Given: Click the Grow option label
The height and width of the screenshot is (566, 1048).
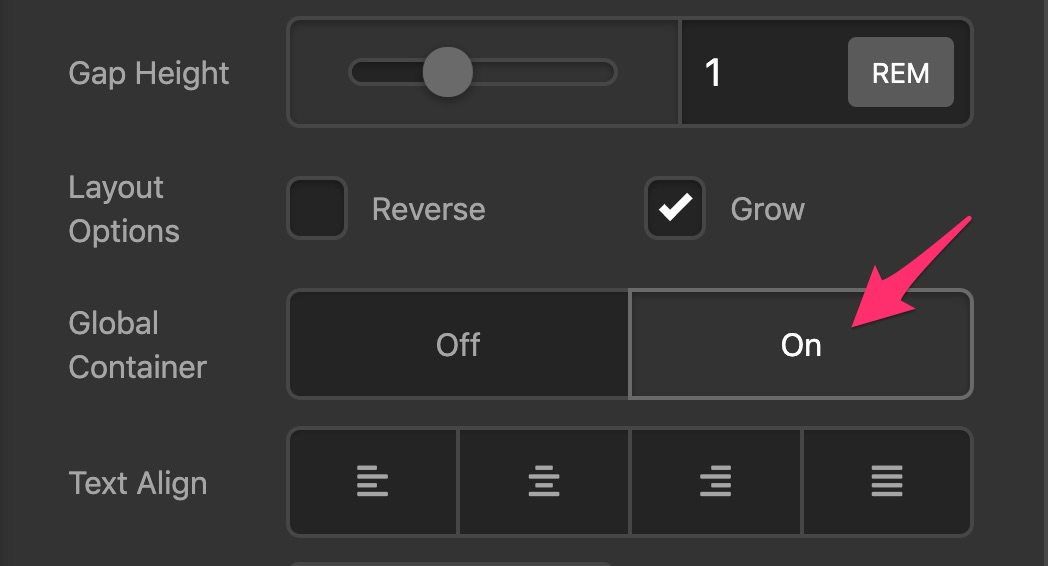Looking at the screenshot, I should pyautogui.click(x=767, y=209).
